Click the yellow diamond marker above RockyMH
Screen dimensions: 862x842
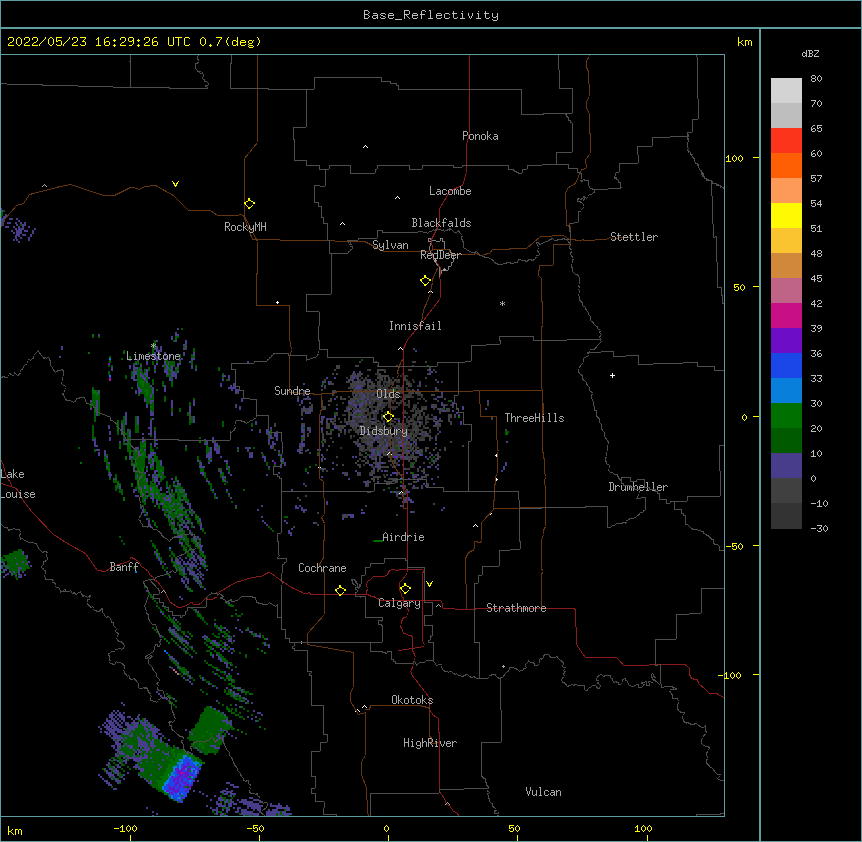pyautogui.click(x=249, y=204)
